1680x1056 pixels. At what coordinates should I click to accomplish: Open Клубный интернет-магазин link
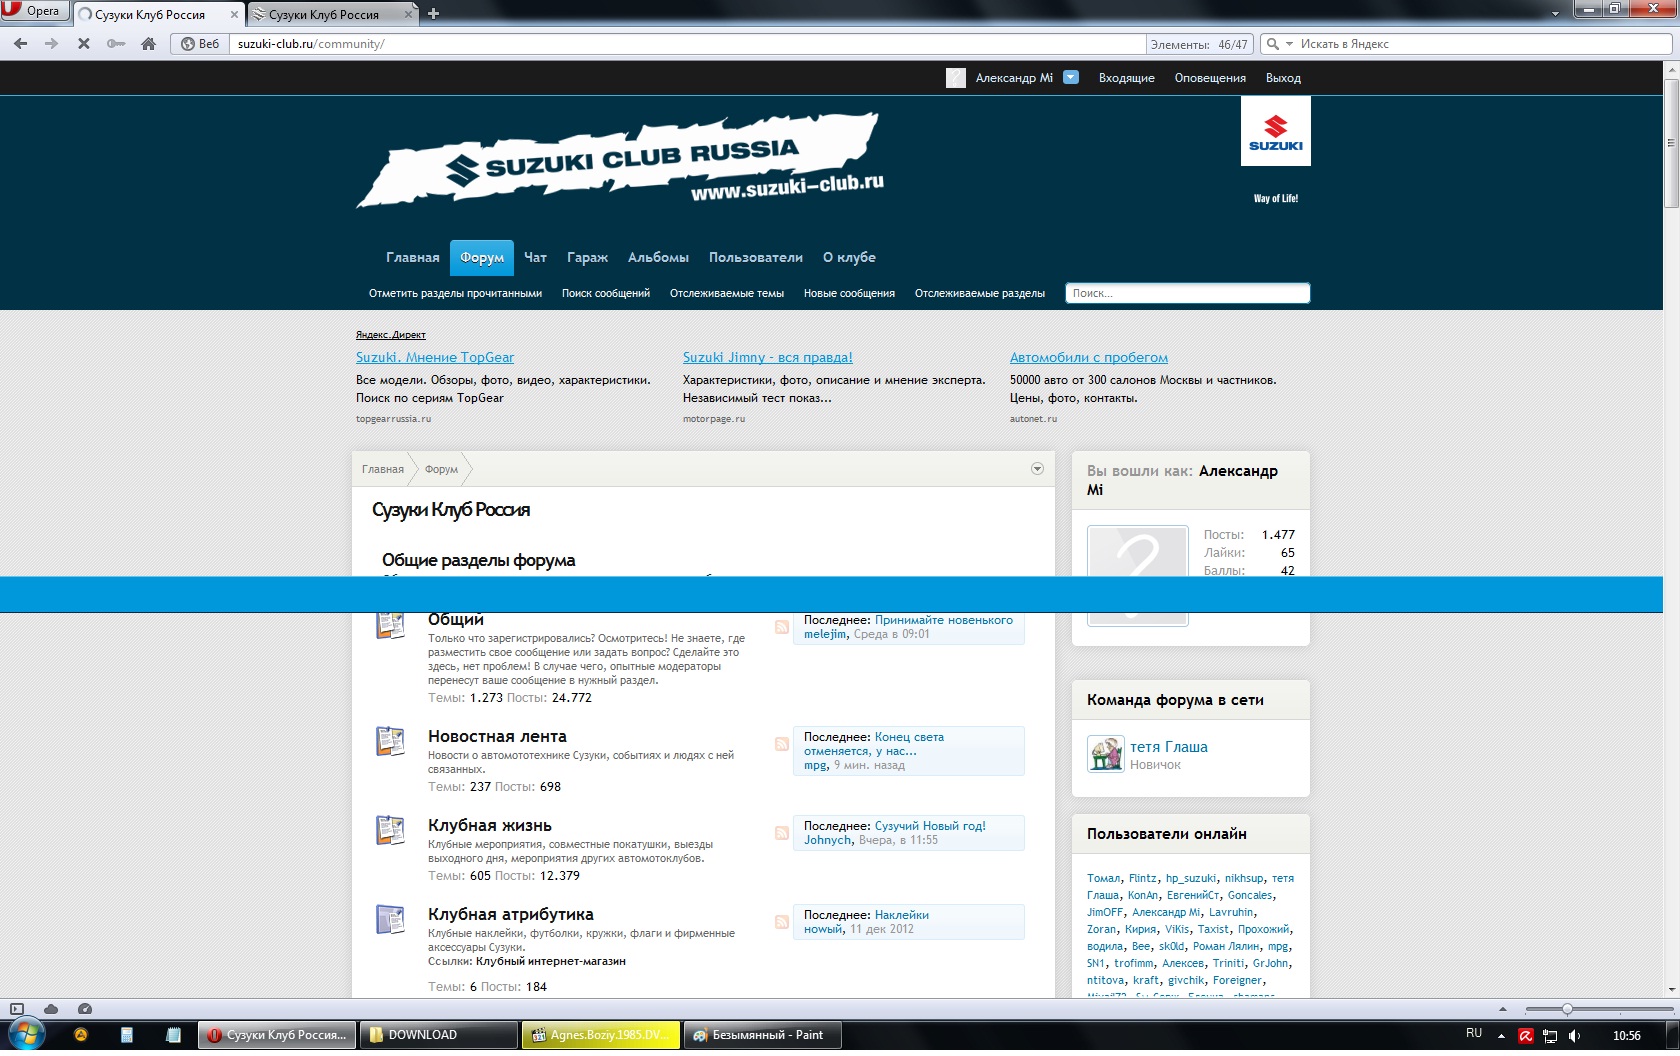coord(551,961)
